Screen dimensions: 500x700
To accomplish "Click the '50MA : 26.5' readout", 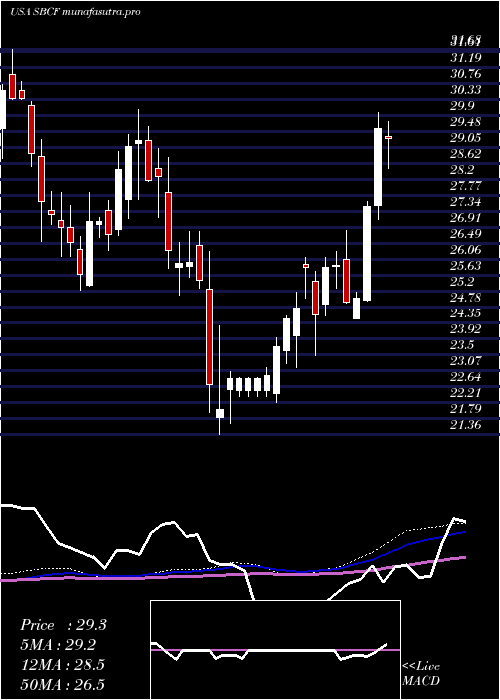I will coord(62,684).
